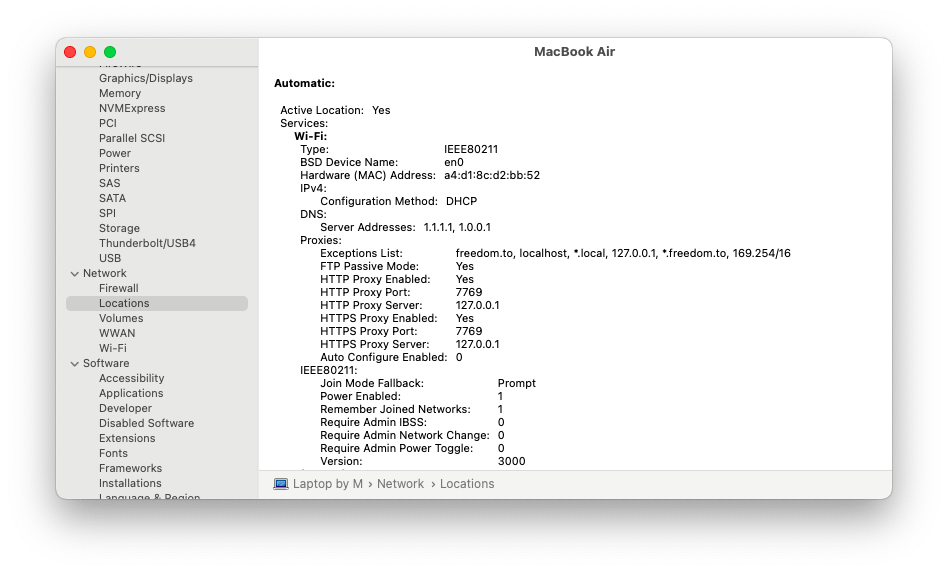Click the green zoom window button

(110, 52)
